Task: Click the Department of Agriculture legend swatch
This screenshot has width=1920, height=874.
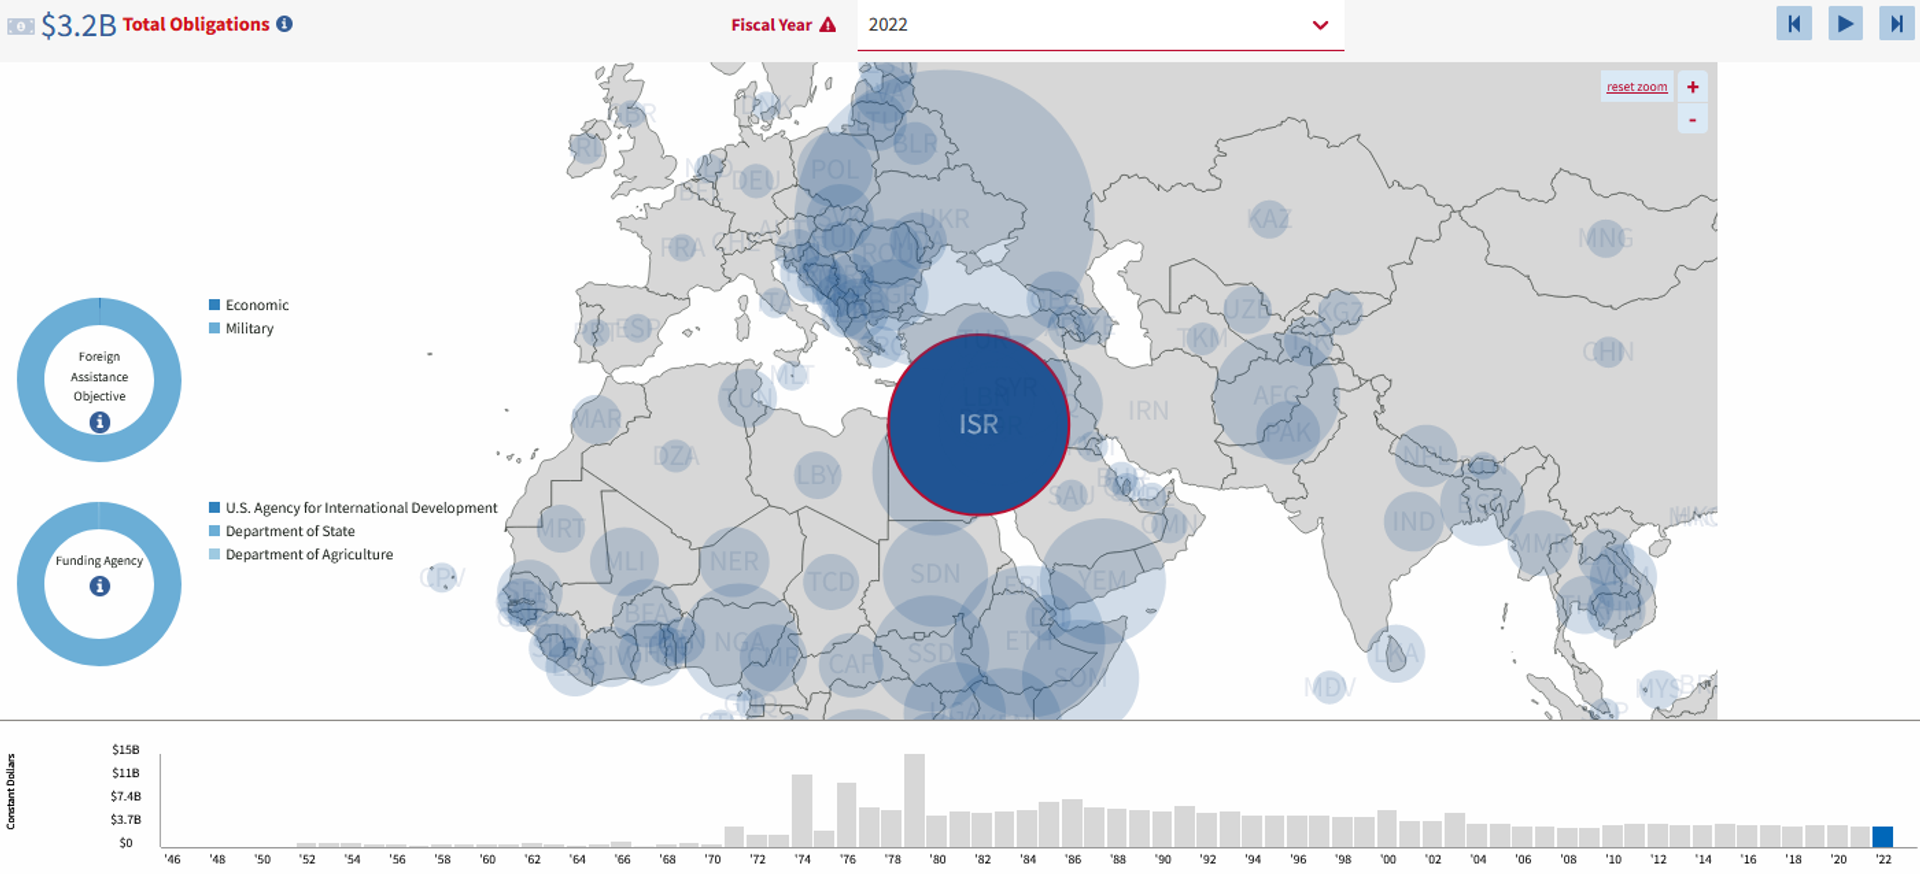Action: click(214, 554)
